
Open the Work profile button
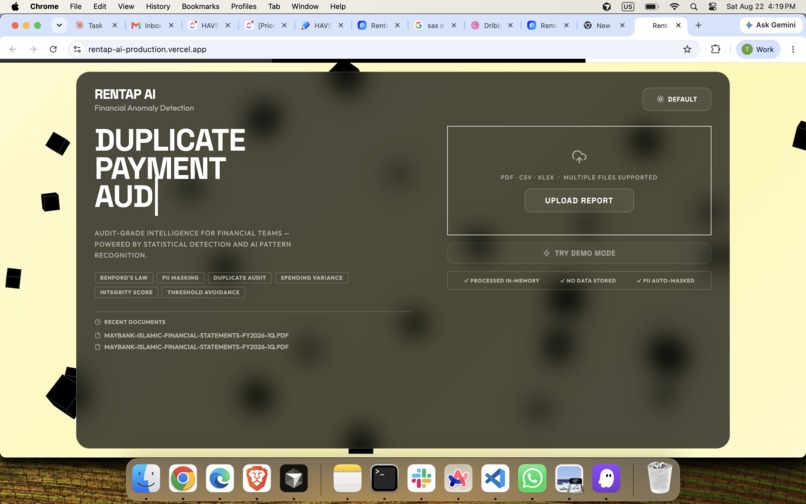click(x=758, y=49)
